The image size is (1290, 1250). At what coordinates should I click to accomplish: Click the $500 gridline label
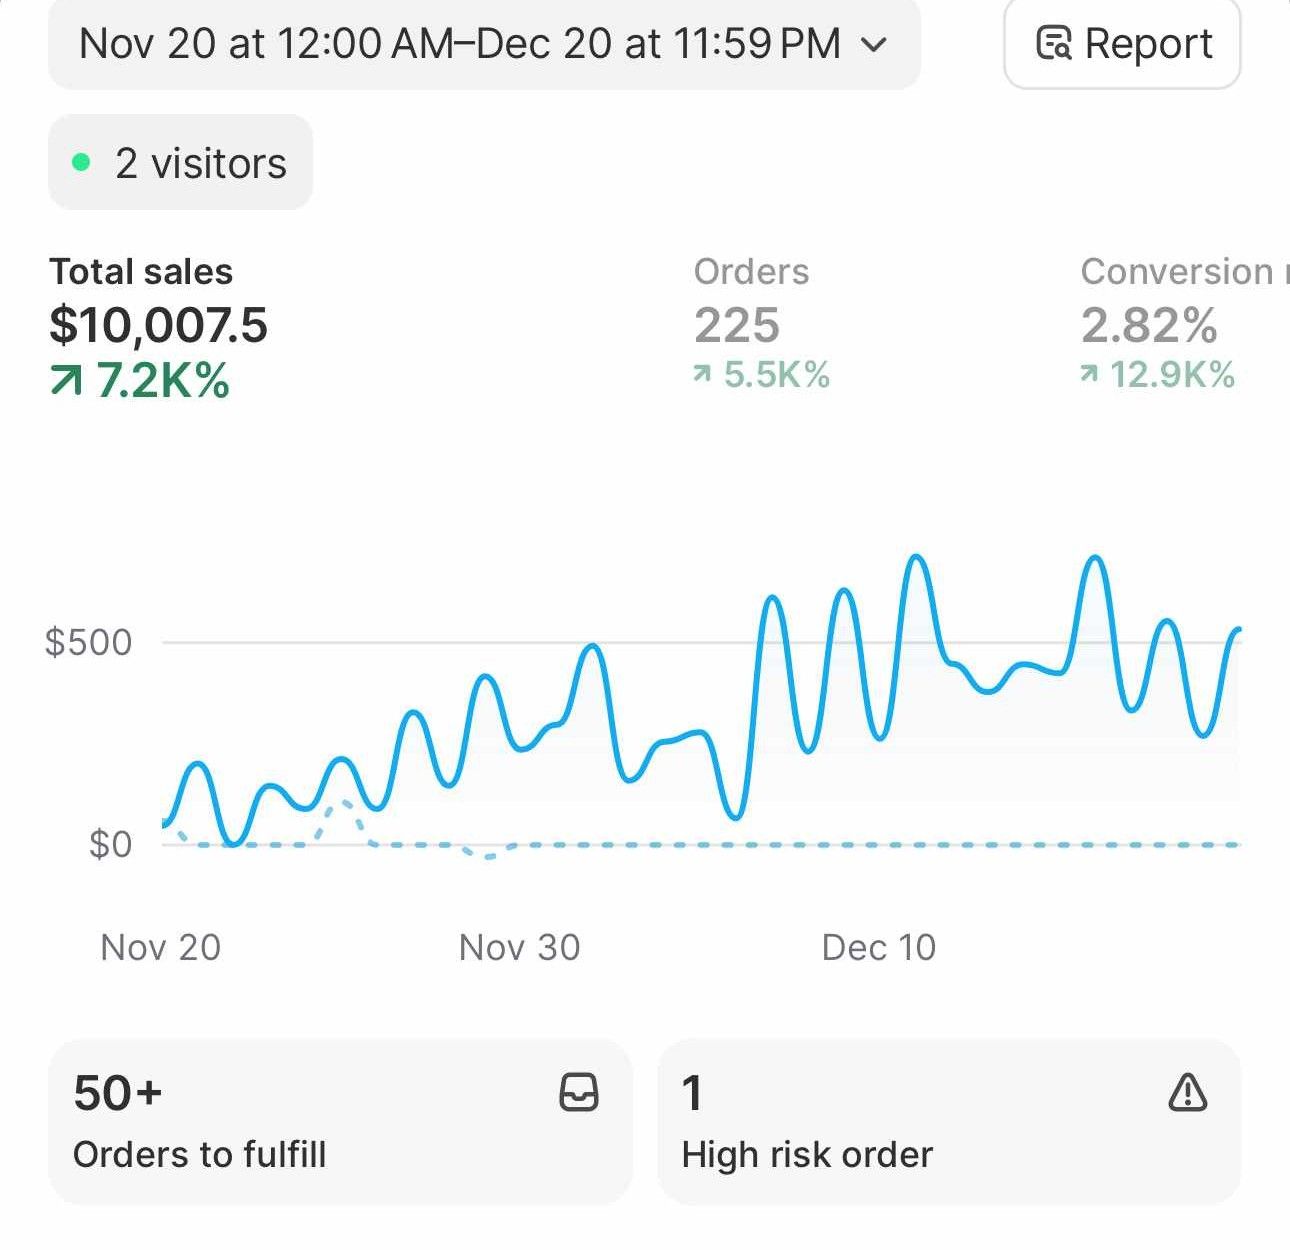[x=89, y=642]
